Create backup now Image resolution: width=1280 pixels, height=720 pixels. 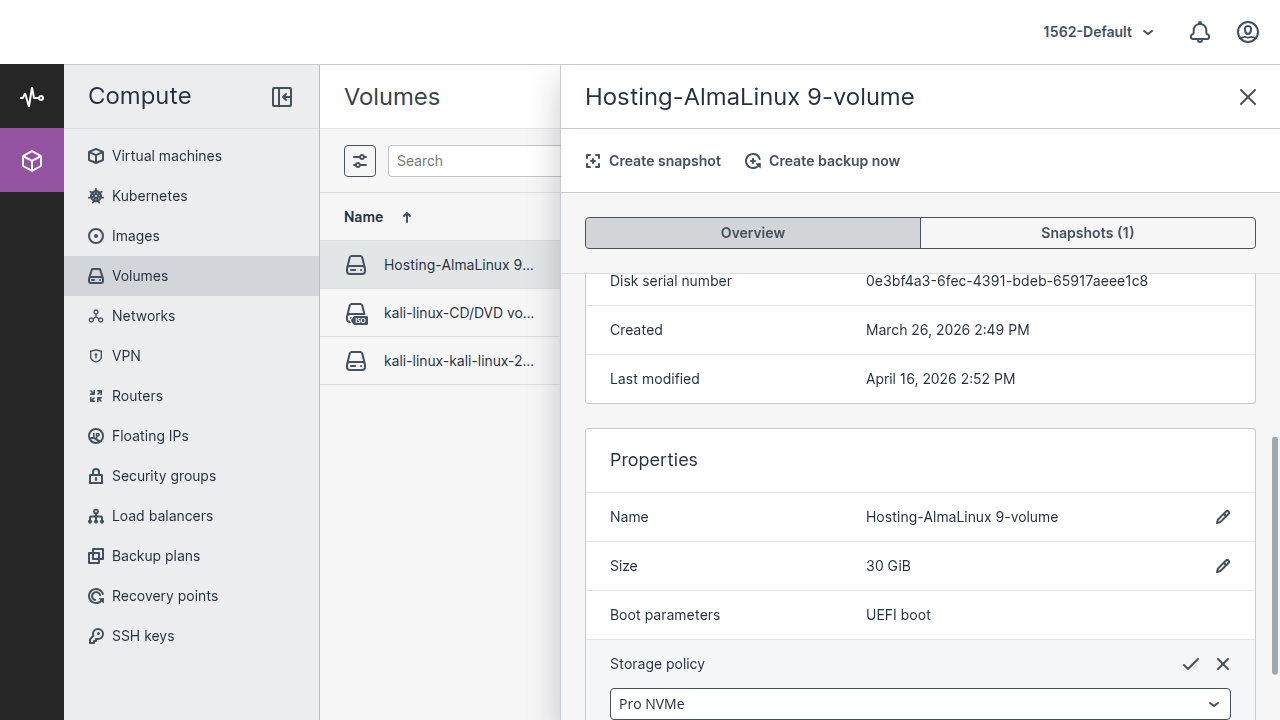tap(823, 161)
